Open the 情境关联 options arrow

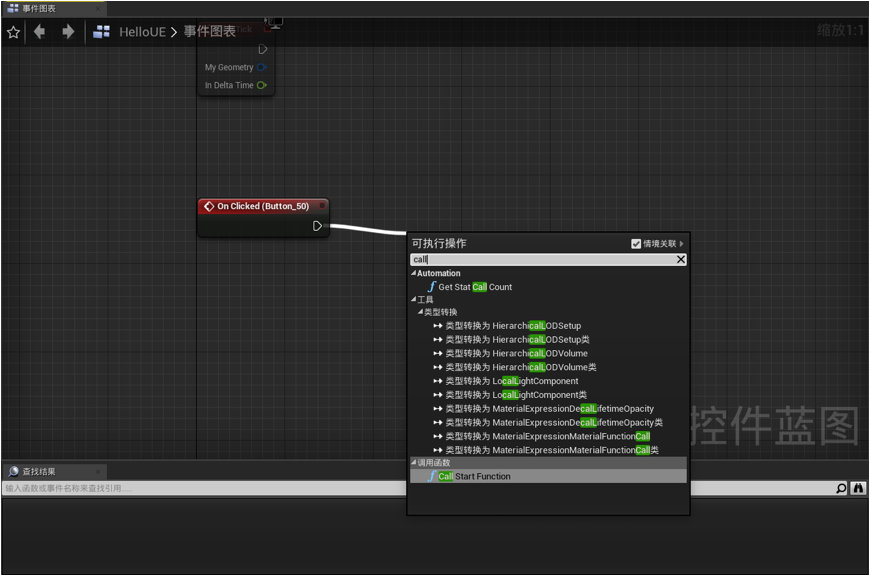[x=681, y=244]
